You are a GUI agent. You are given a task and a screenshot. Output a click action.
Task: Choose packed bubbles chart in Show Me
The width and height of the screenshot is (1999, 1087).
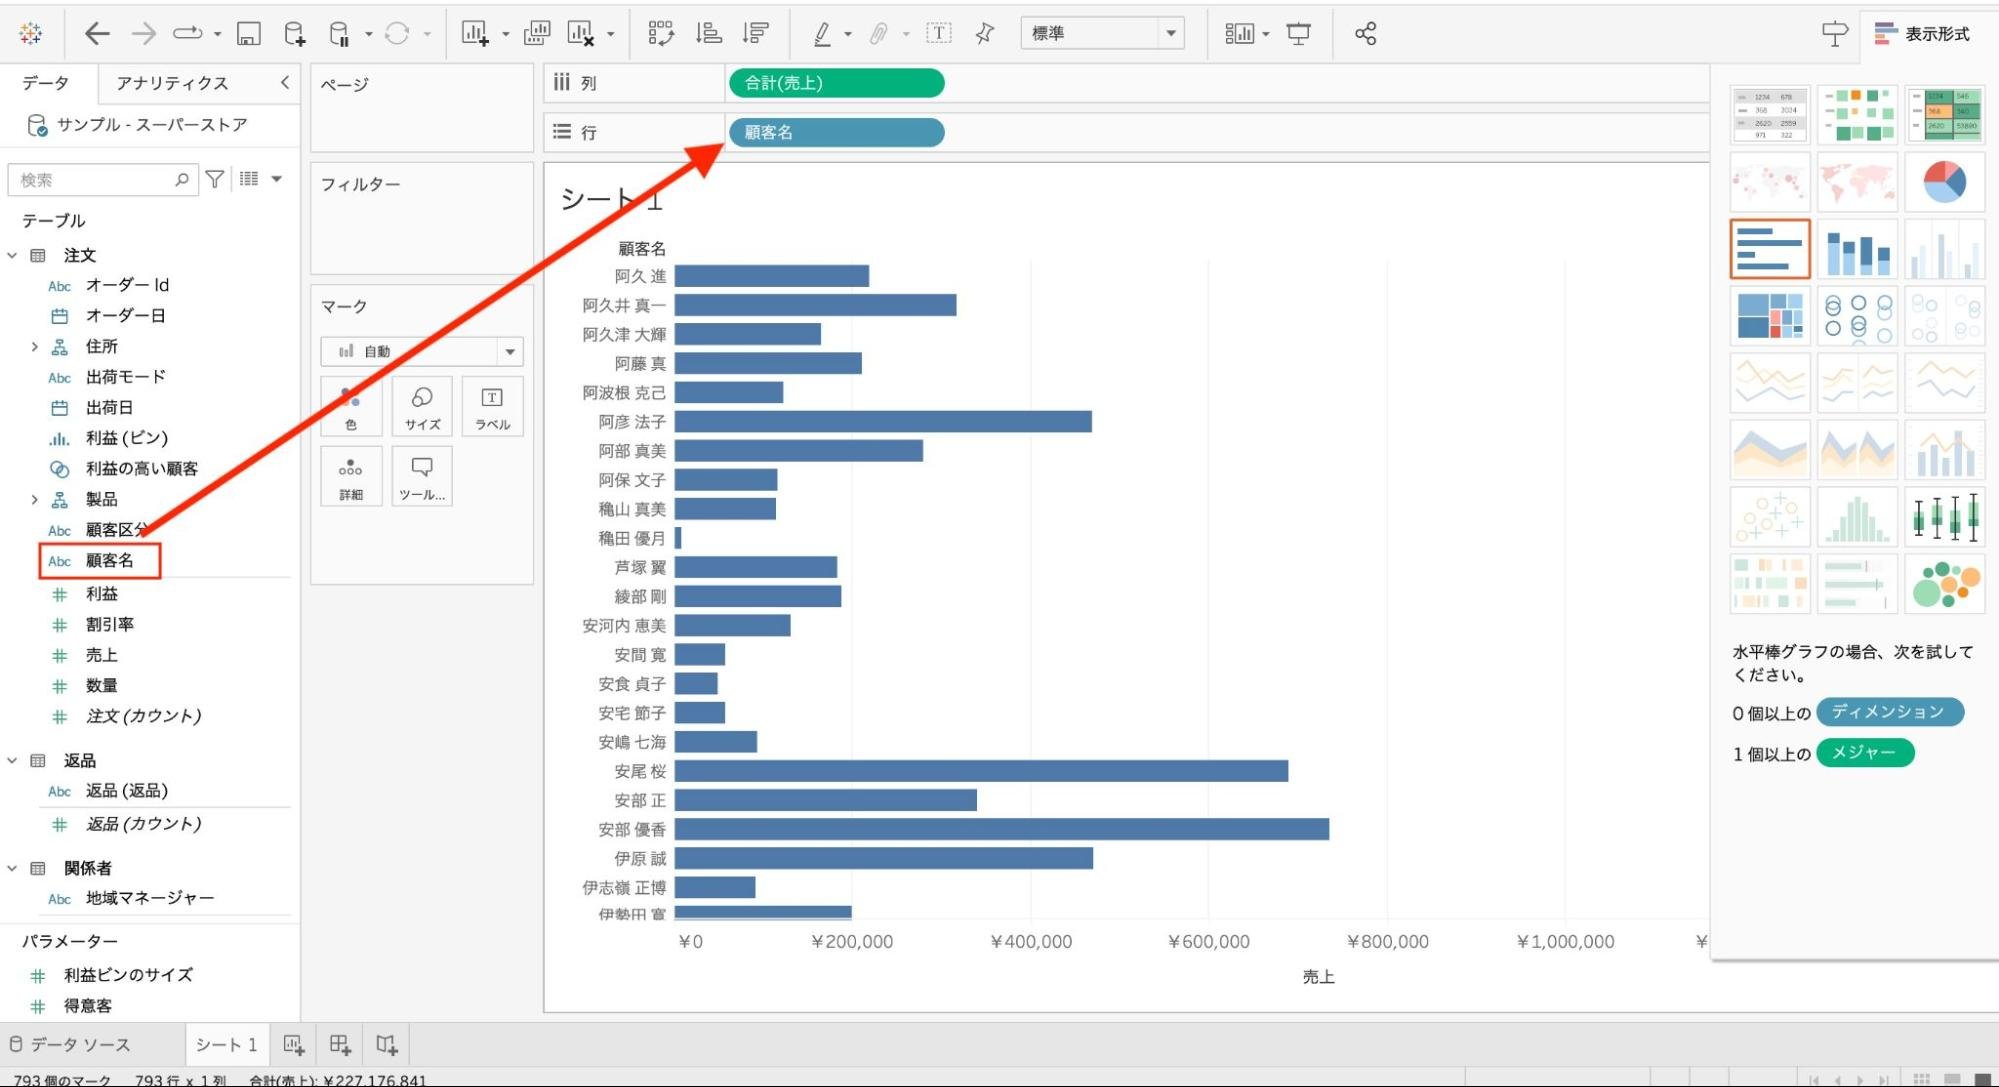(1944, 583)
